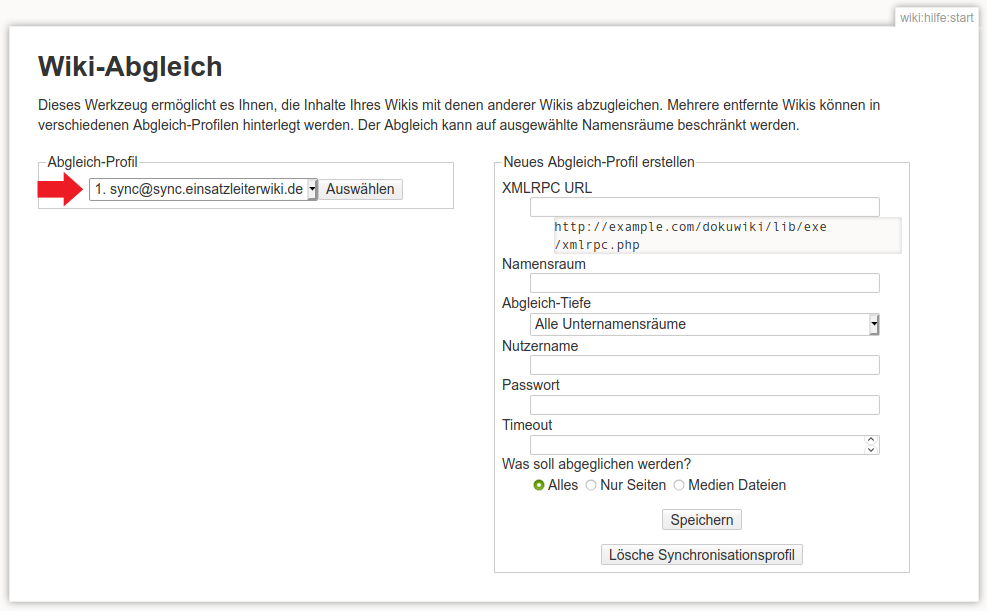Click the Wiki-Abgleich heading

tap(130, 67)
